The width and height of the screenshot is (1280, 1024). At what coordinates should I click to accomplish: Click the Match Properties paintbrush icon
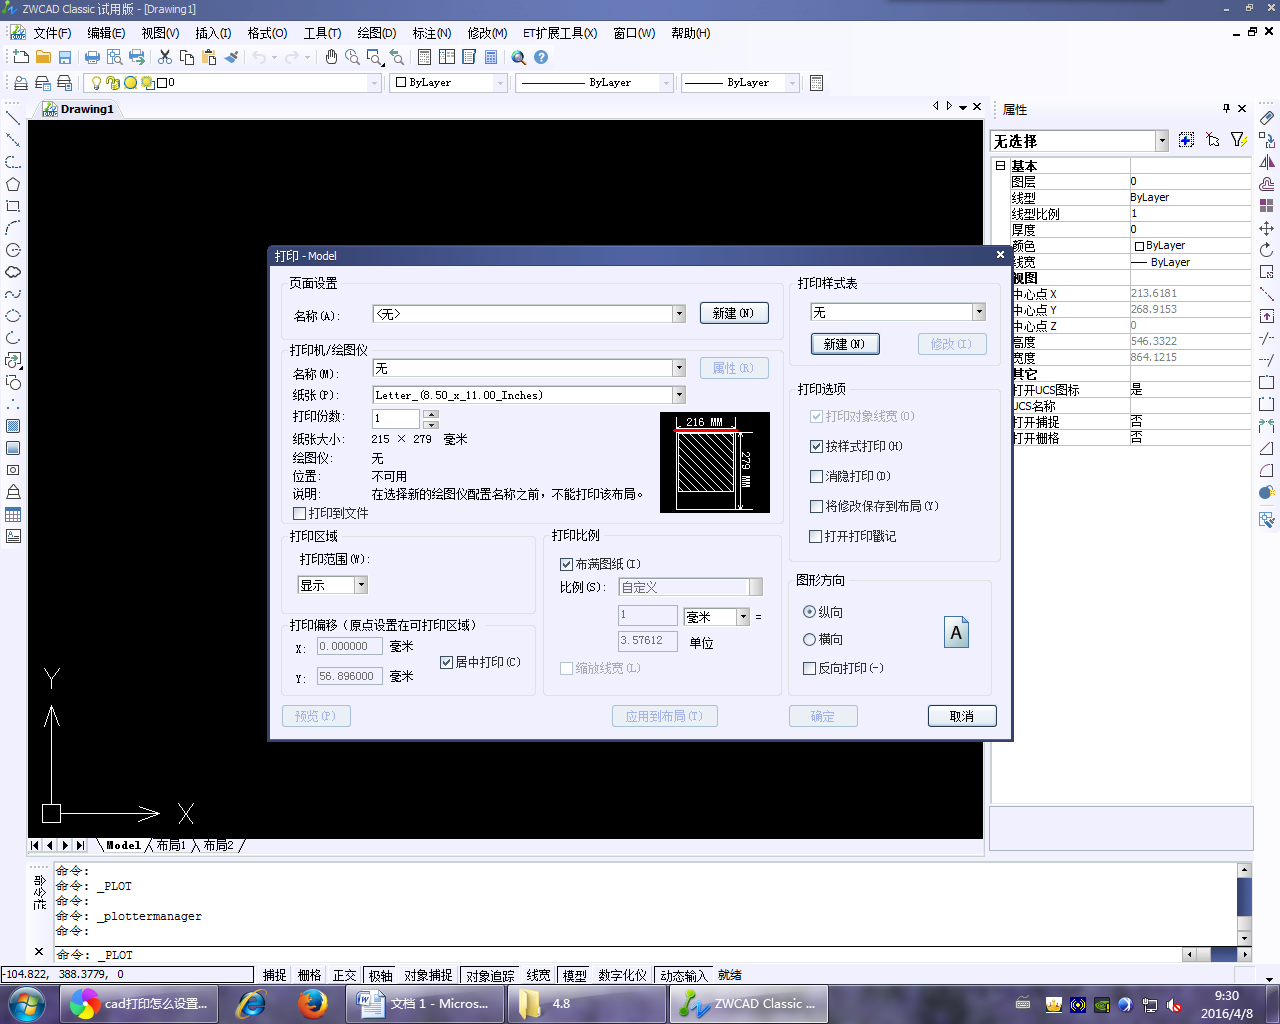(231, 58)
